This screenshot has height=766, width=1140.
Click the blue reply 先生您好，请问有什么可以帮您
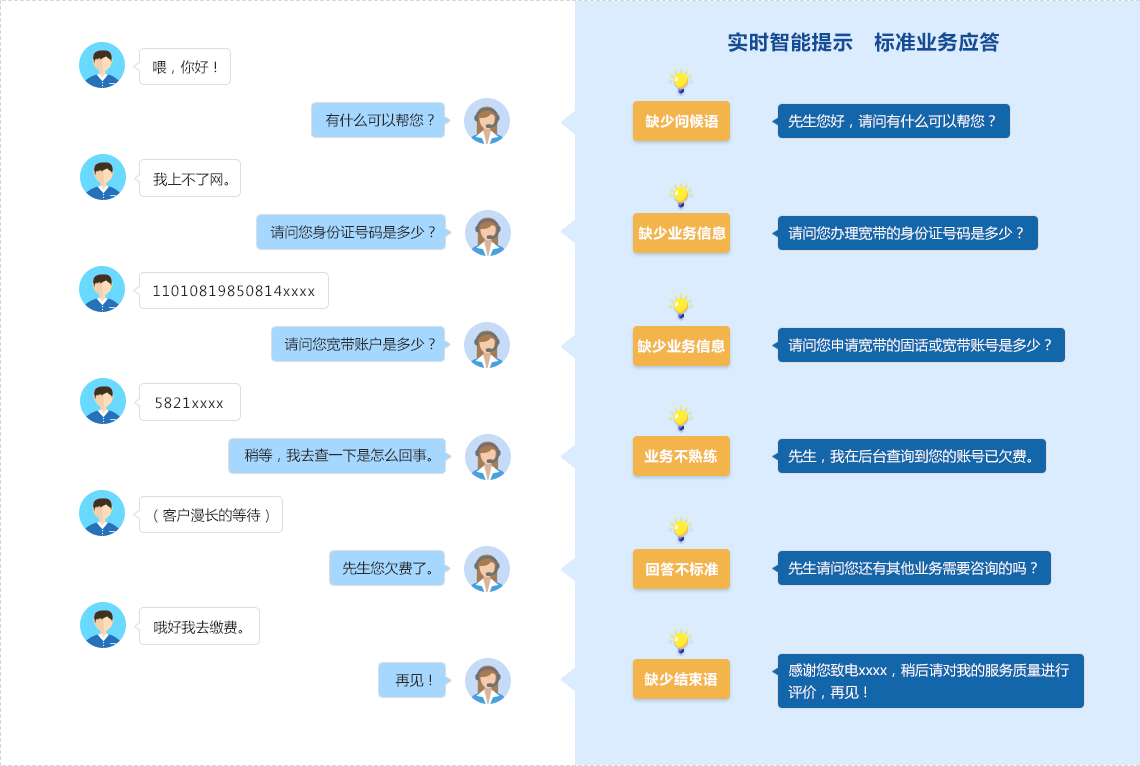pyautogui.click(x=893, y=120)
